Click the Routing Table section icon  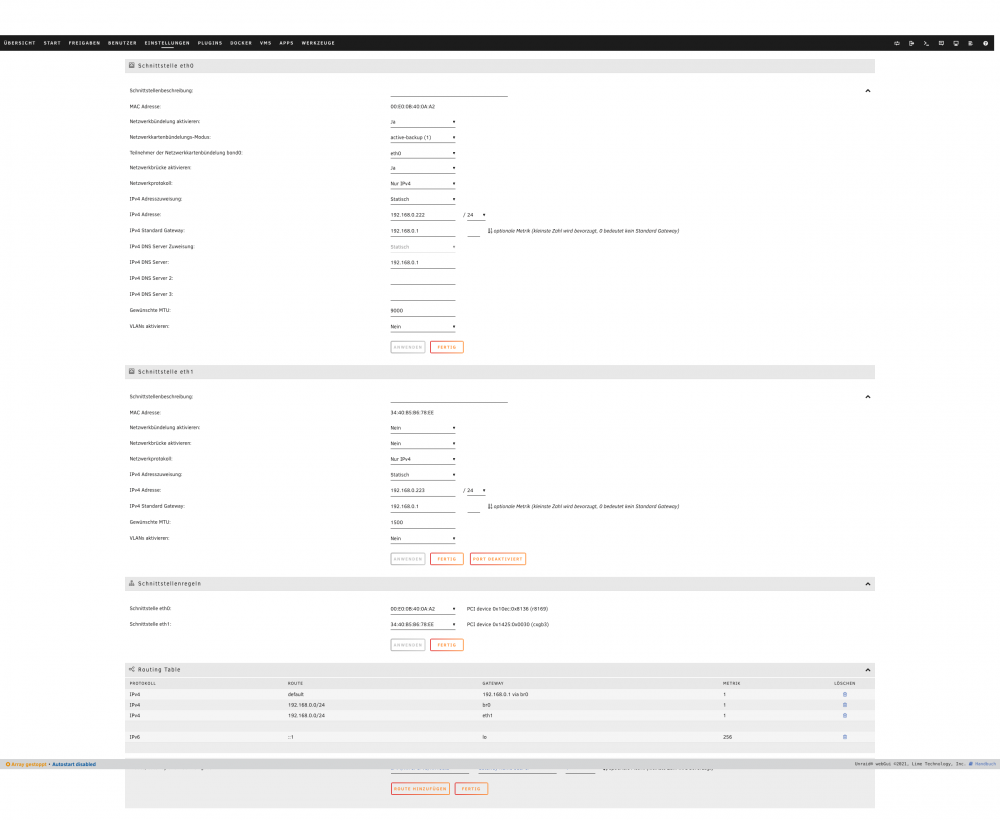point(132,670)
